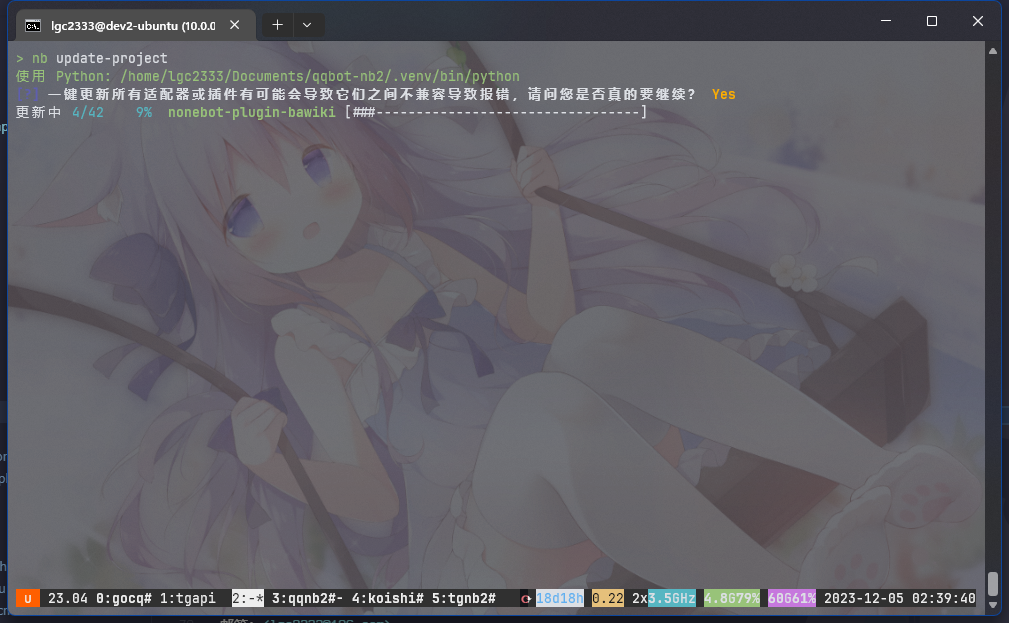Select the active tmux window 2:-*
Viewport: 1009px width, 623px height.
pos(248,599)
